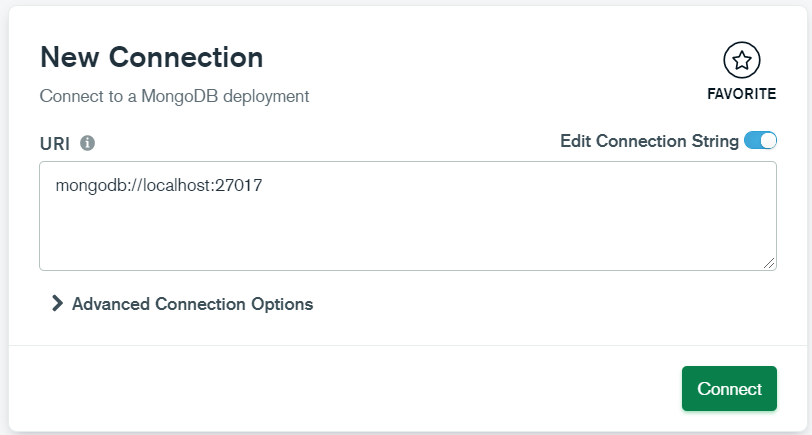Image resolution: width=812 pixels, height=435 pixels.
Task: Click the word Options in the expander label
Action: [x=283, y=304]
